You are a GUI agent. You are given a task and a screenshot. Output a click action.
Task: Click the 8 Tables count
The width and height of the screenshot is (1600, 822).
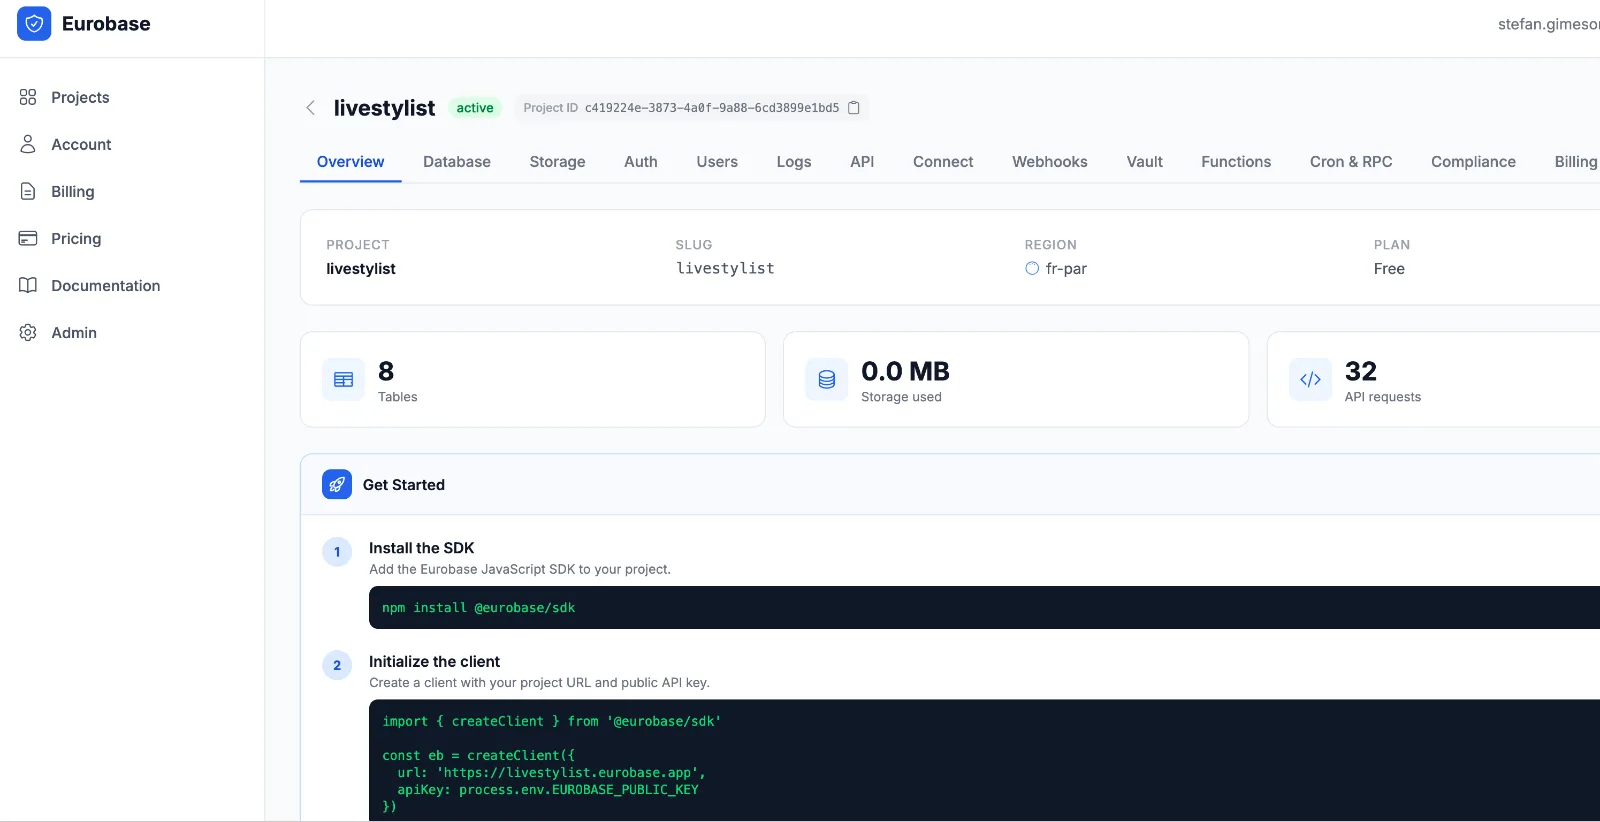[x=386, y=371]
